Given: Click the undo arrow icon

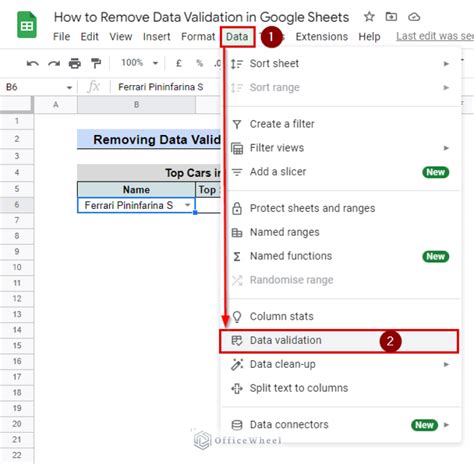Looking at the screenshot, I should click(33, 63).
